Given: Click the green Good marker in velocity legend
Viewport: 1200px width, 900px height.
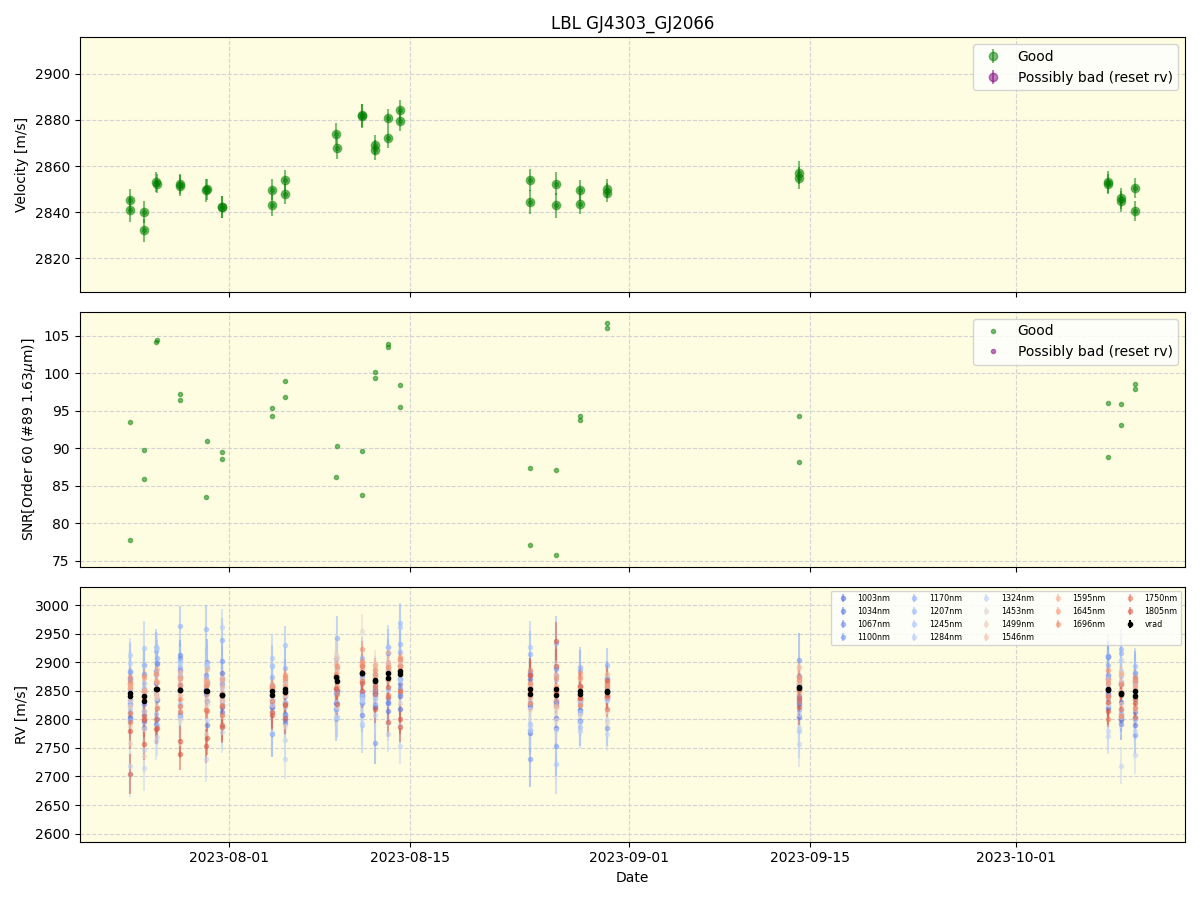Looking at the screenshot, I should 993,57.
